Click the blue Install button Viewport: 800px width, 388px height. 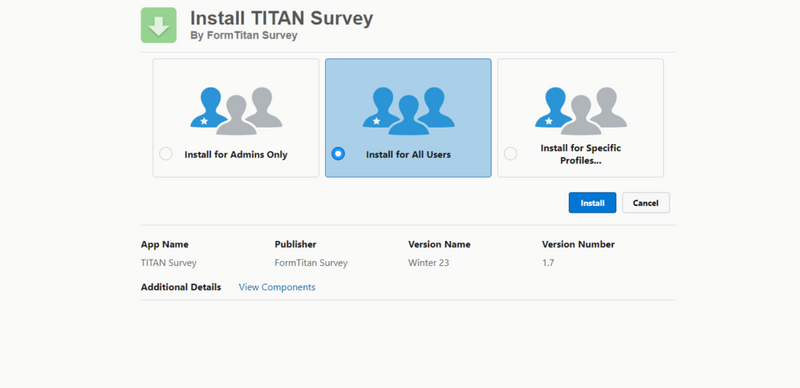592,203
